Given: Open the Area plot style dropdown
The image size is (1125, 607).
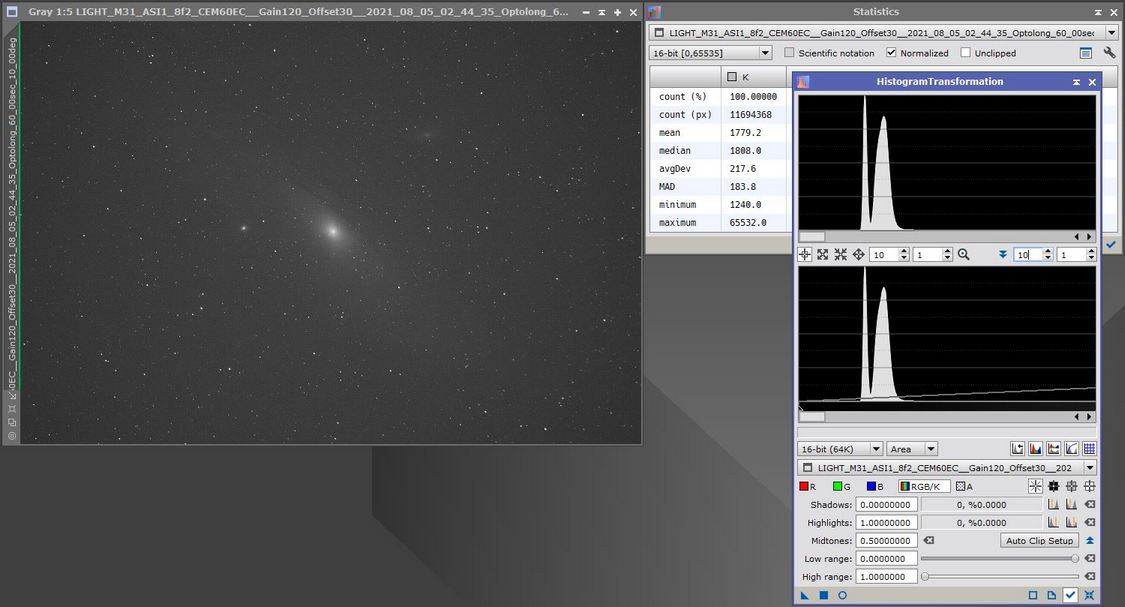Looking at the screenshot, I should 912,449.
